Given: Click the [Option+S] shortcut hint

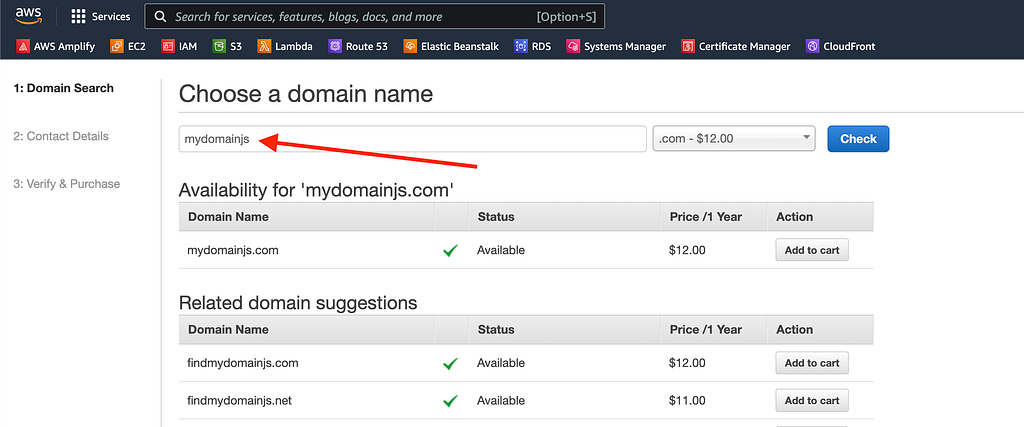Looking at the screenshot, I should [x=566, y=17].
